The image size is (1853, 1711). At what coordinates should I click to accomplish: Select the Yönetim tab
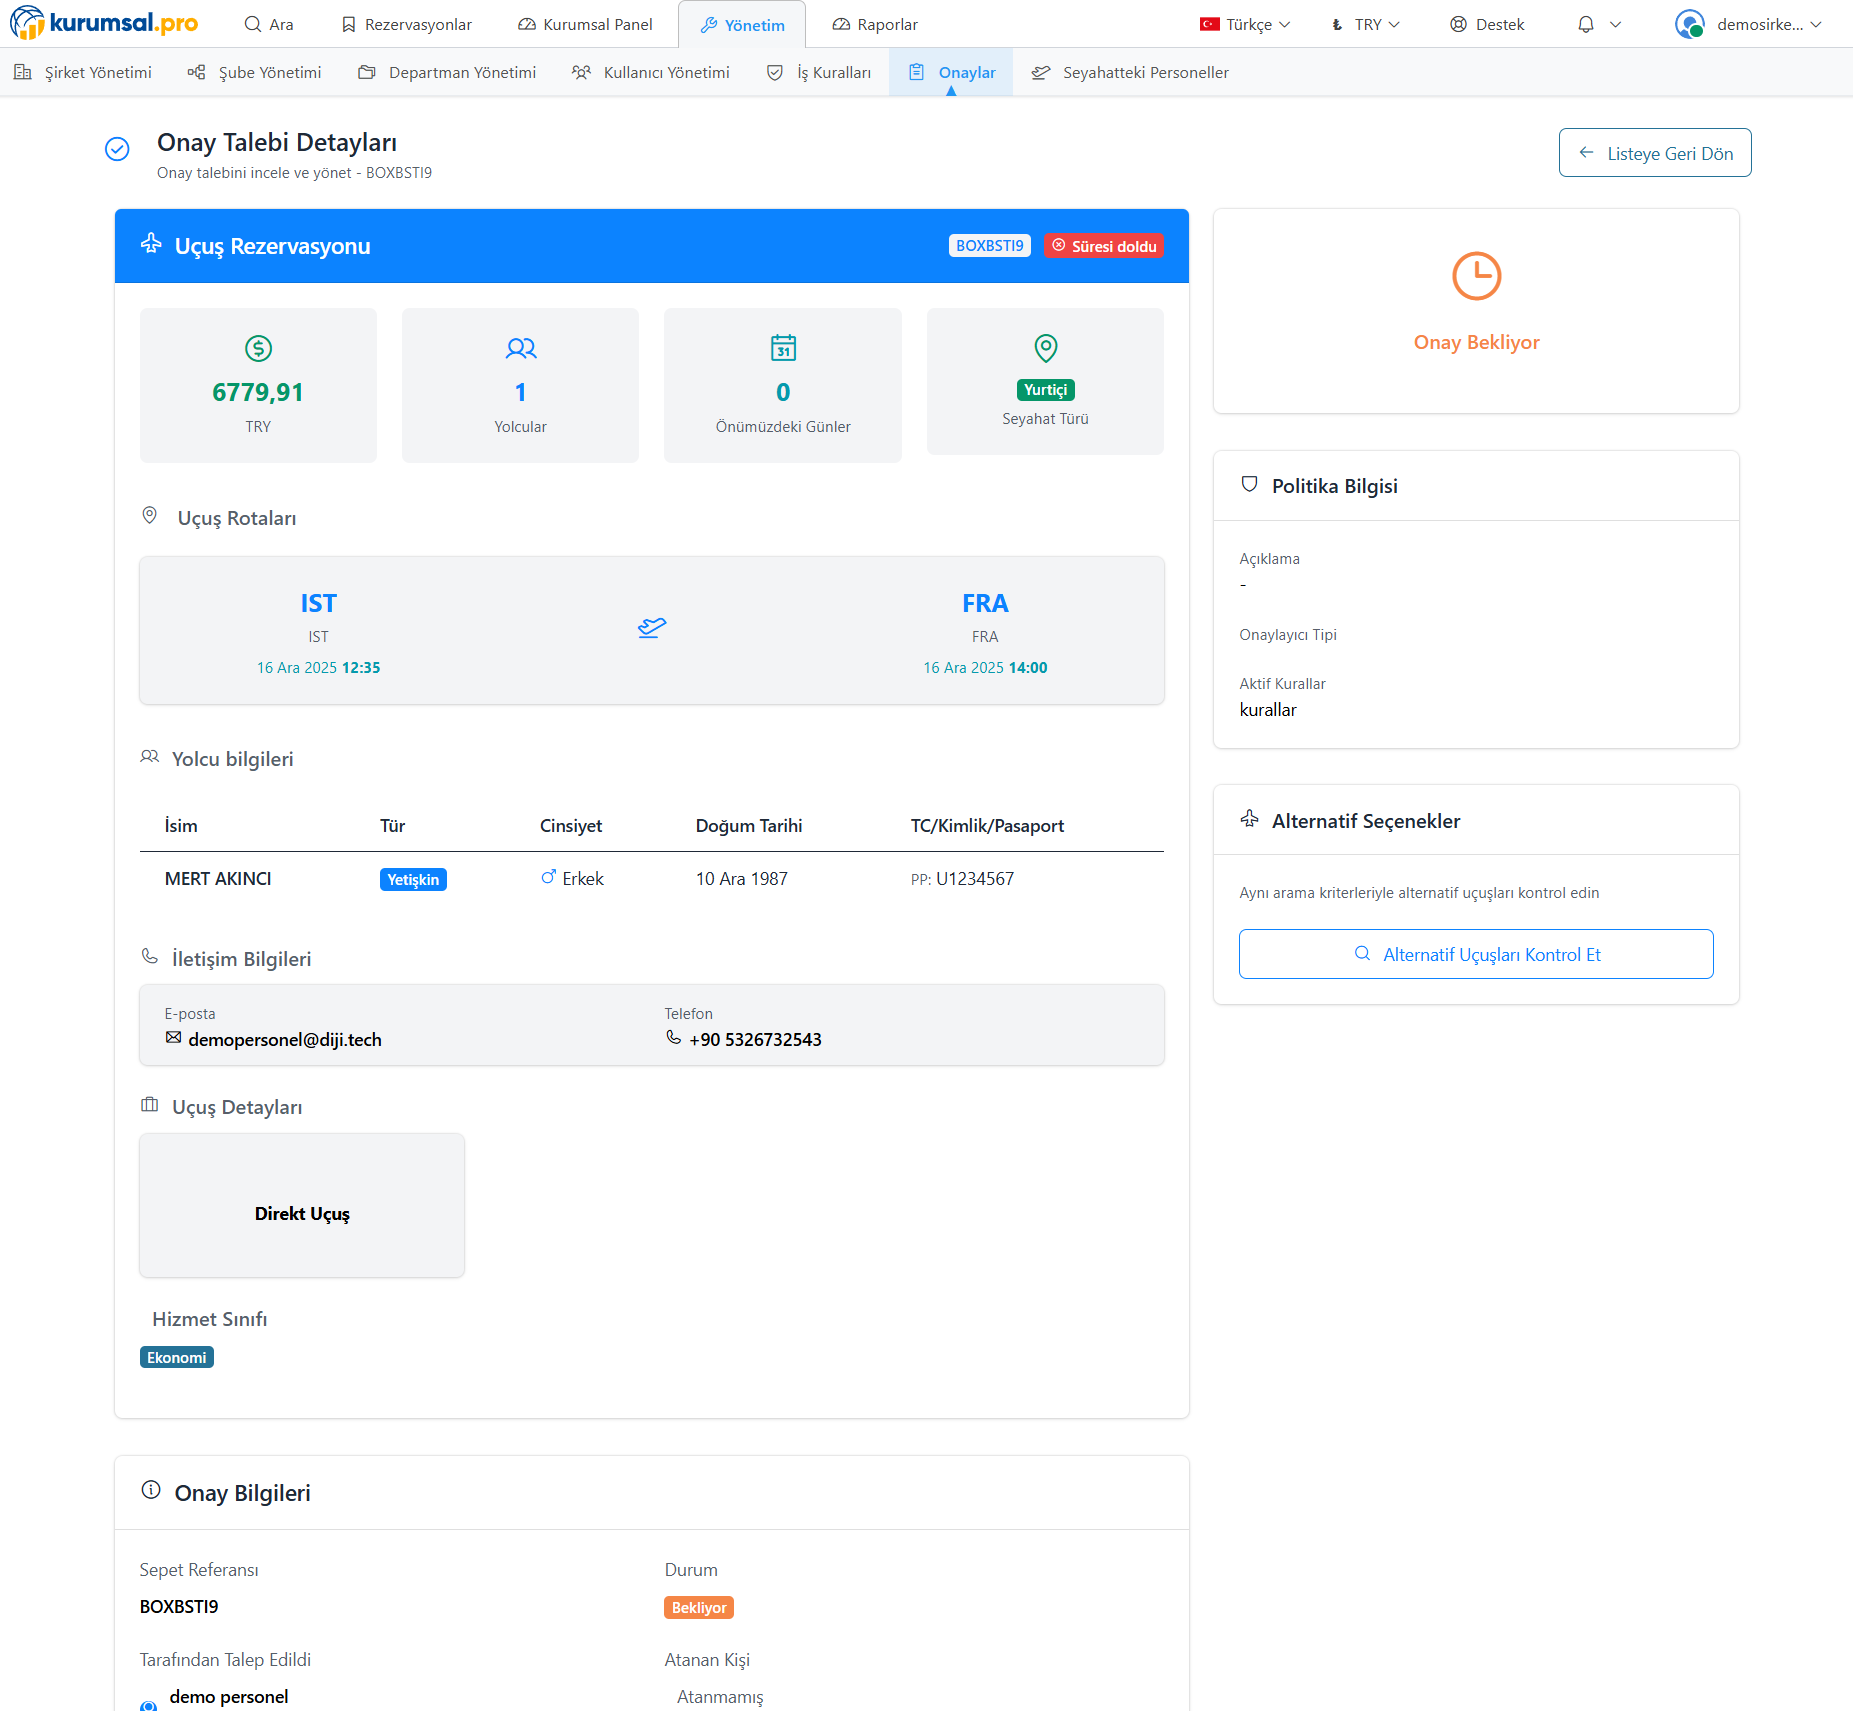pos(742,25)
